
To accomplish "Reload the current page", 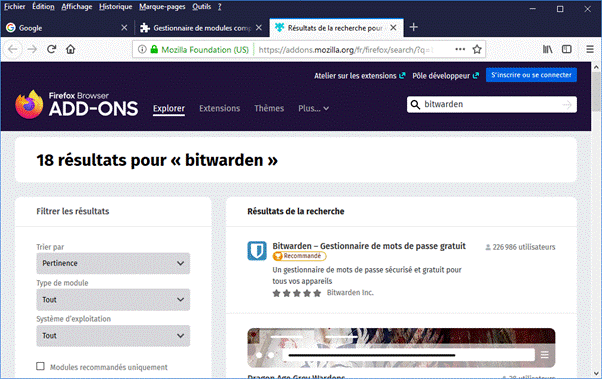I will 51,49.
